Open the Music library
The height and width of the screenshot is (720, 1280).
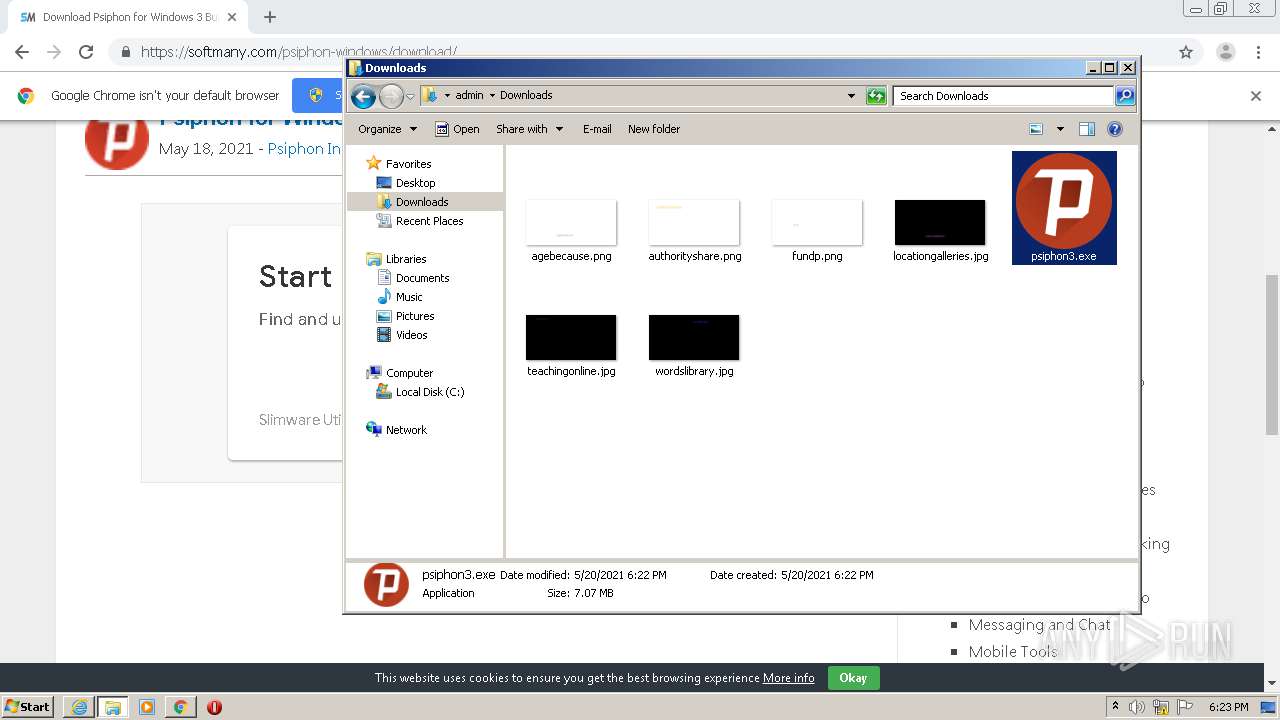click(409, 297)
